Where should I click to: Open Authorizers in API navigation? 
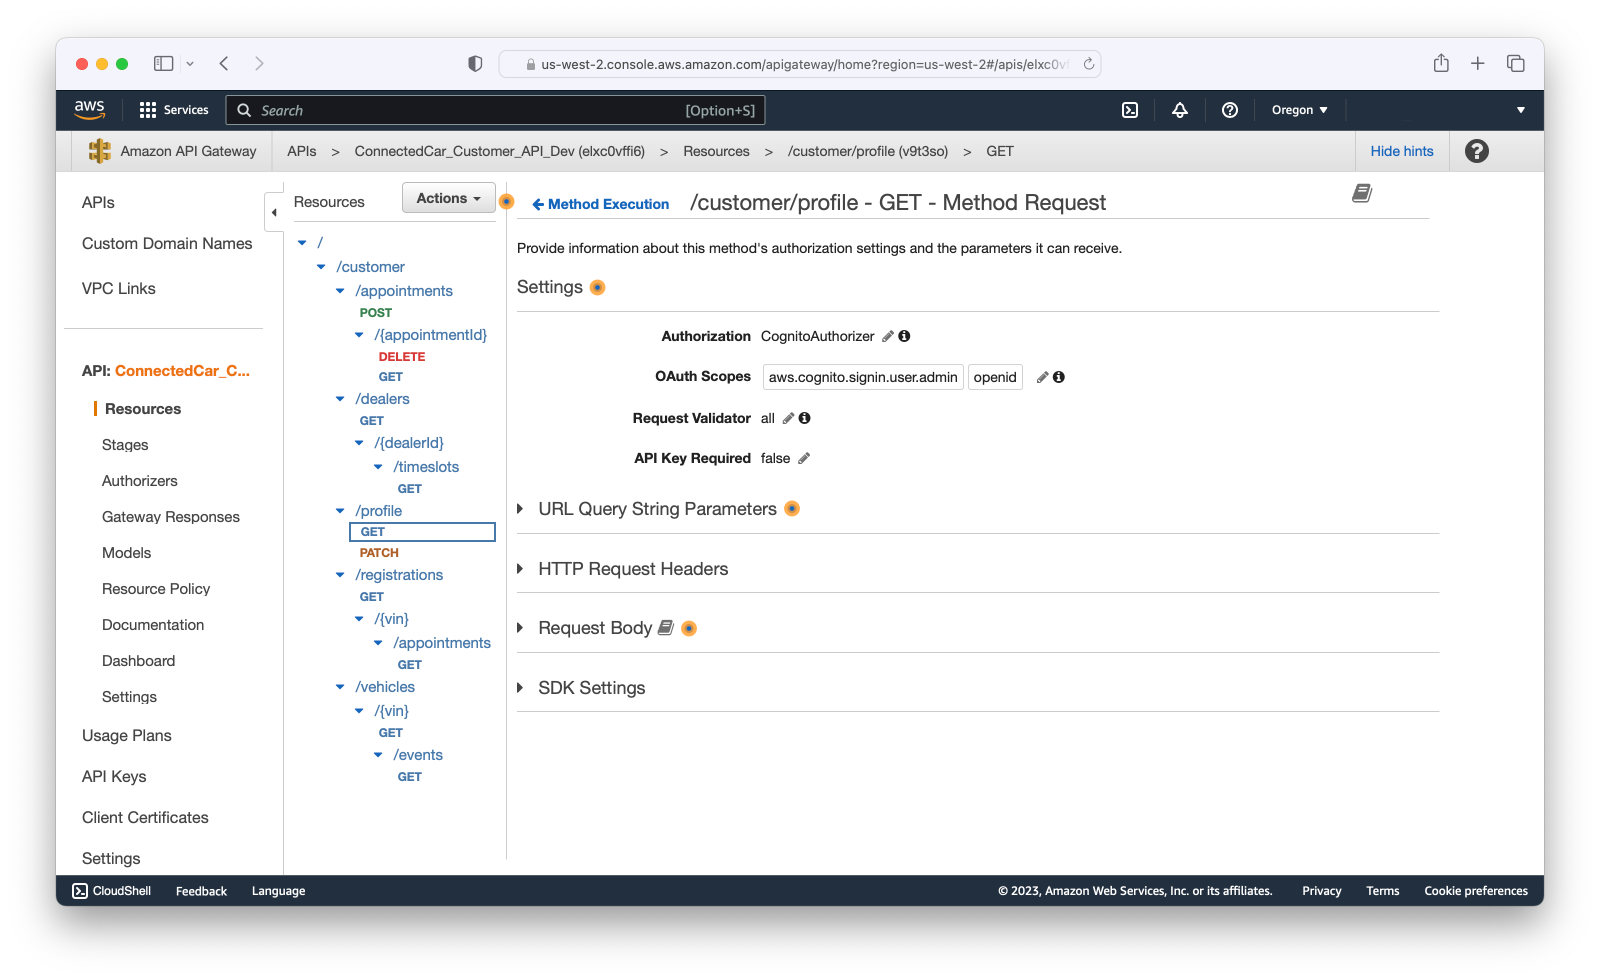[x=140, y=481]
